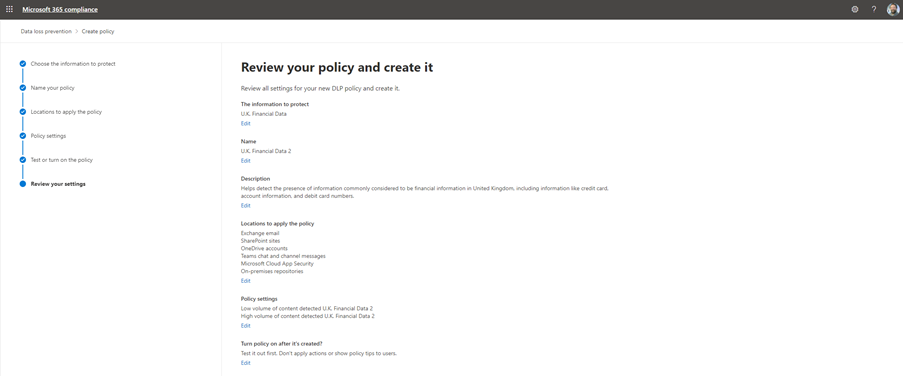This screenshot has height=376, width=903.
Task: Edit the policy Description
Action: (245, 206)
